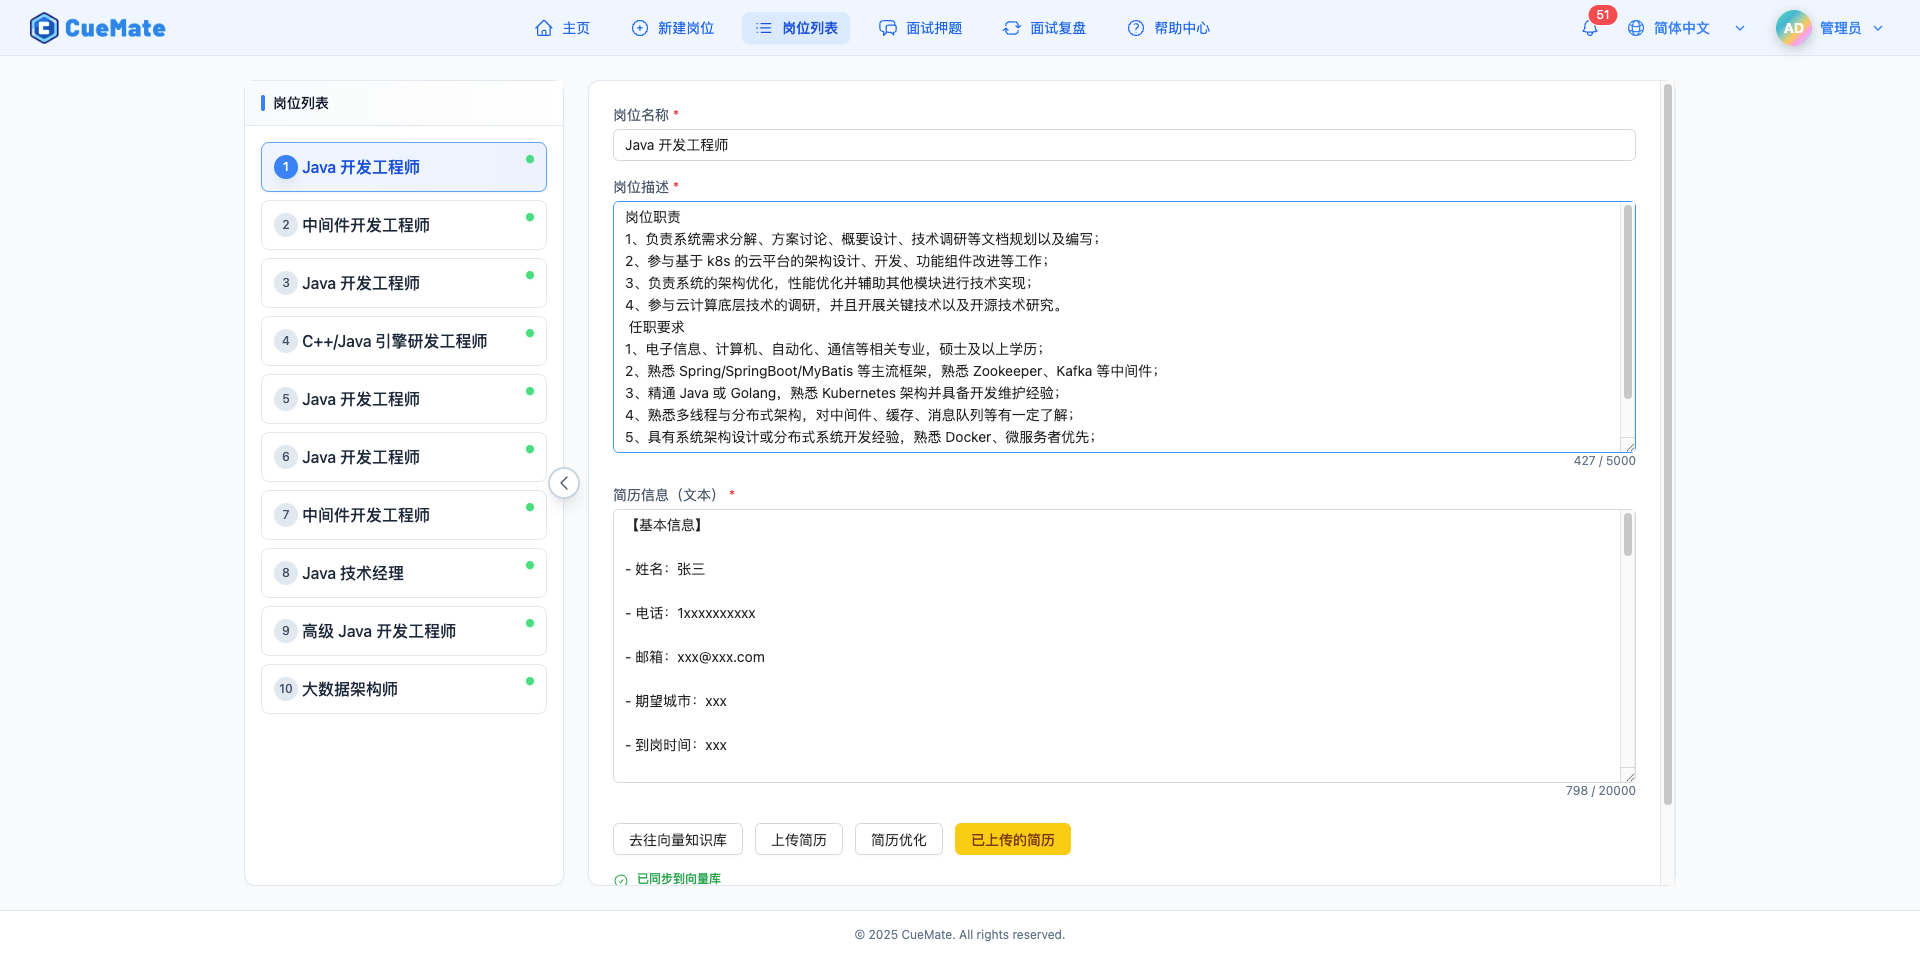Click the 岗位名称 input field

(x=1124, y=144)
